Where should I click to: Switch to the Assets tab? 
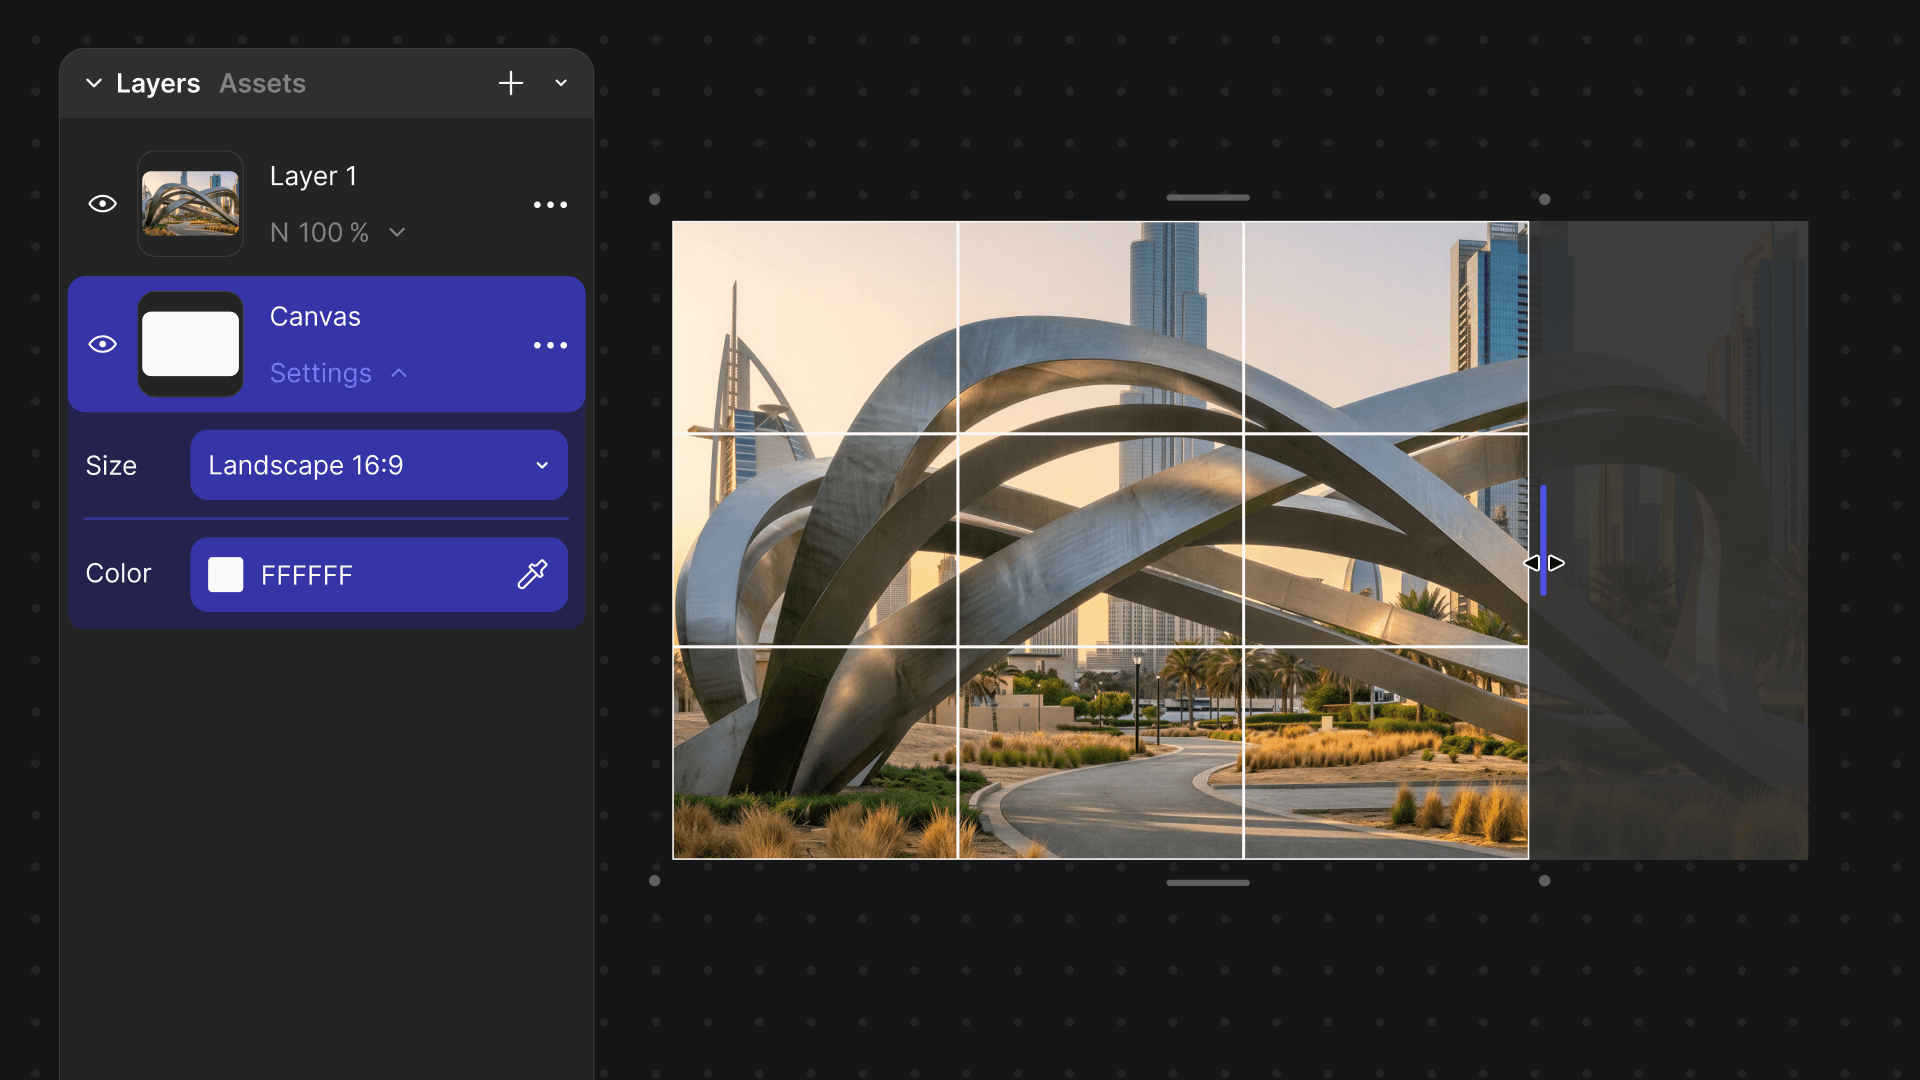[x=262, y=83]
